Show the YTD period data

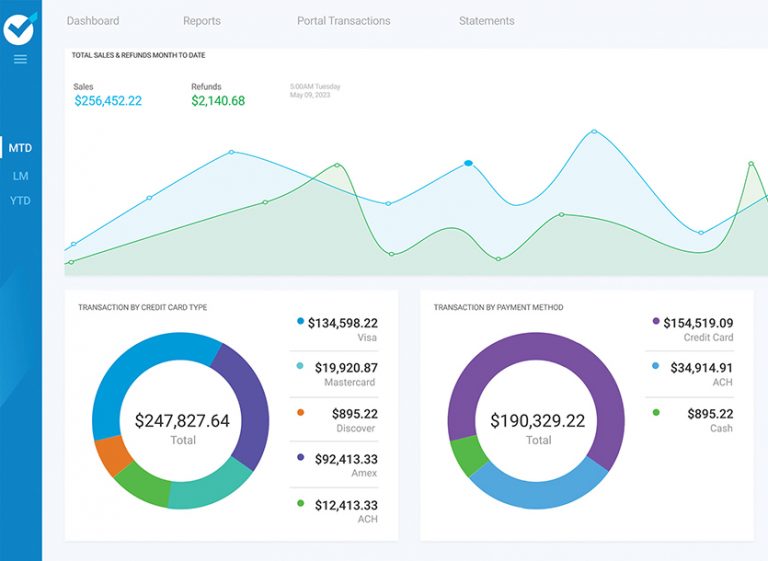(20, 201)
